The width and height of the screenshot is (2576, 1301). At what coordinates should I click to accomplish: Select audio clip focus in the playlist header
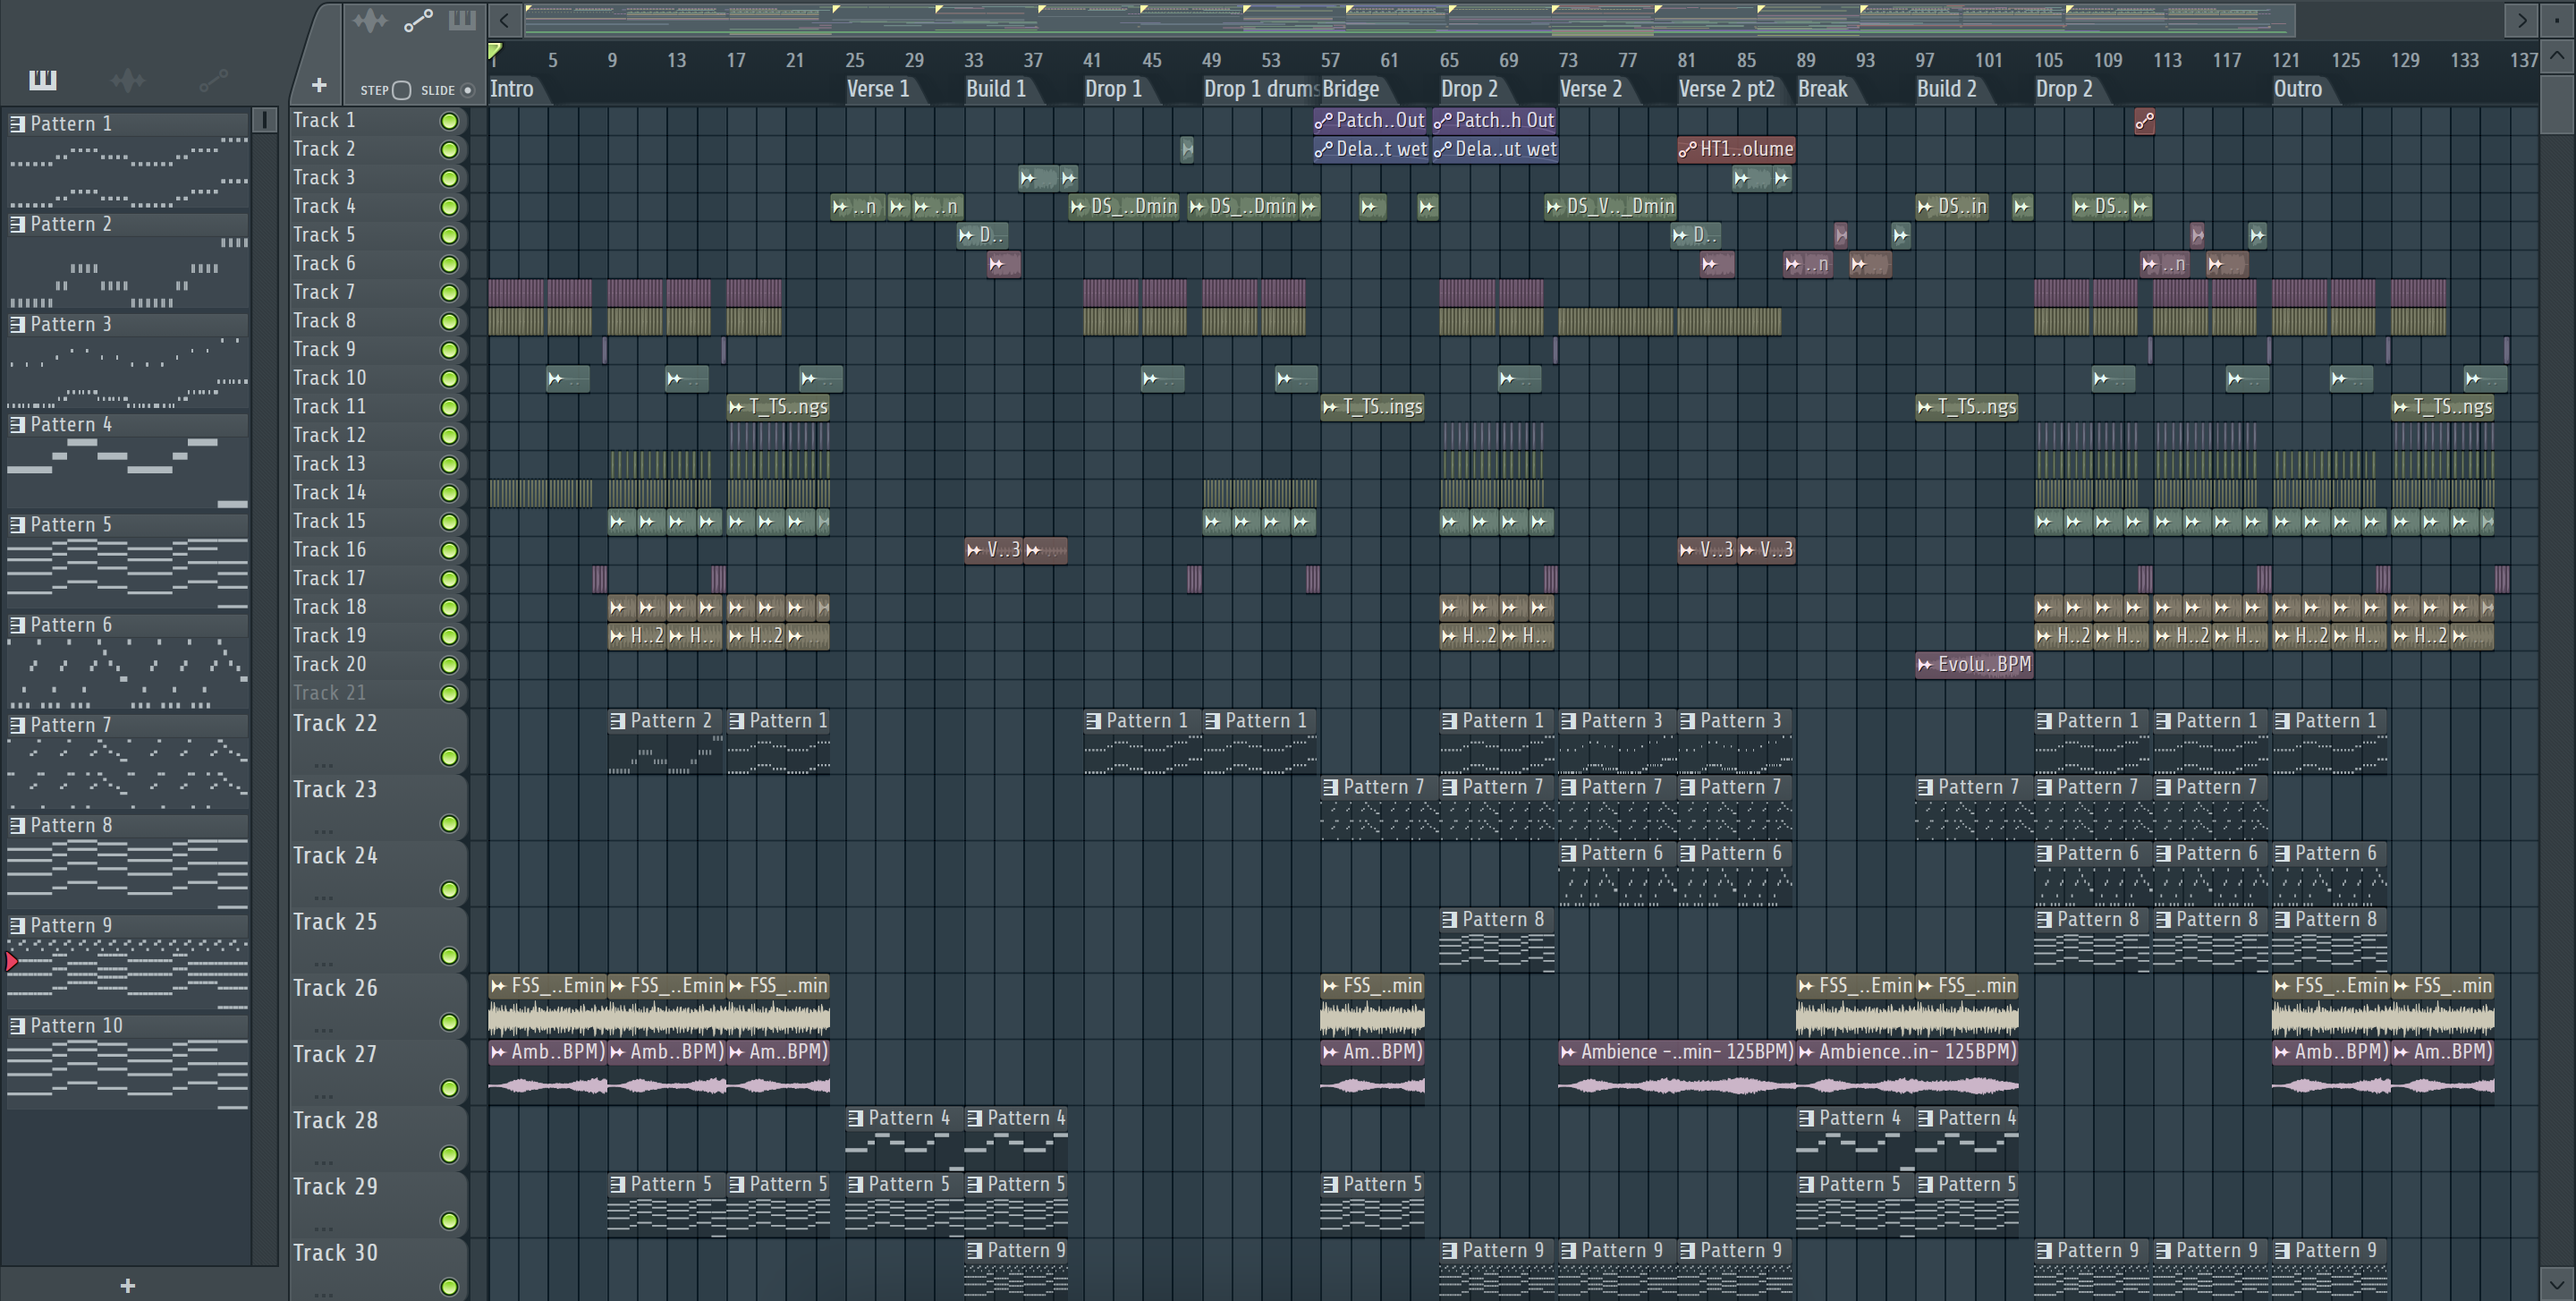click(370, 20)
